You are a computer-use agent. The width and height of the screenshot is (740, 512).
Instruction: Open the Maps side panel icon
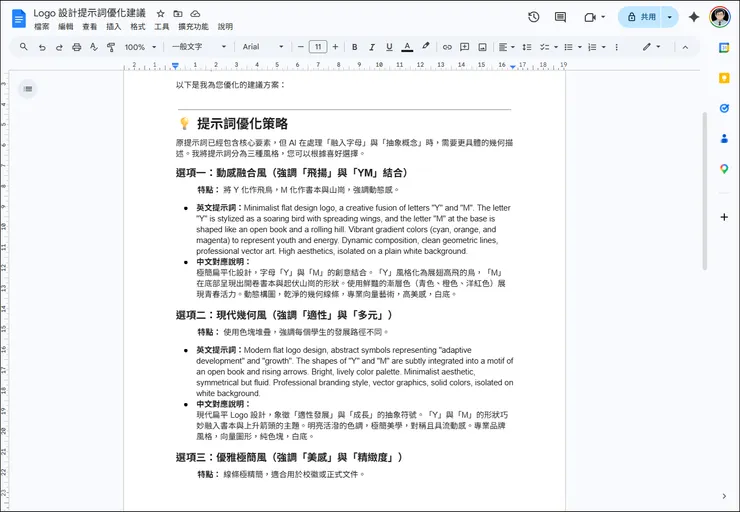[x=724, y=169]
